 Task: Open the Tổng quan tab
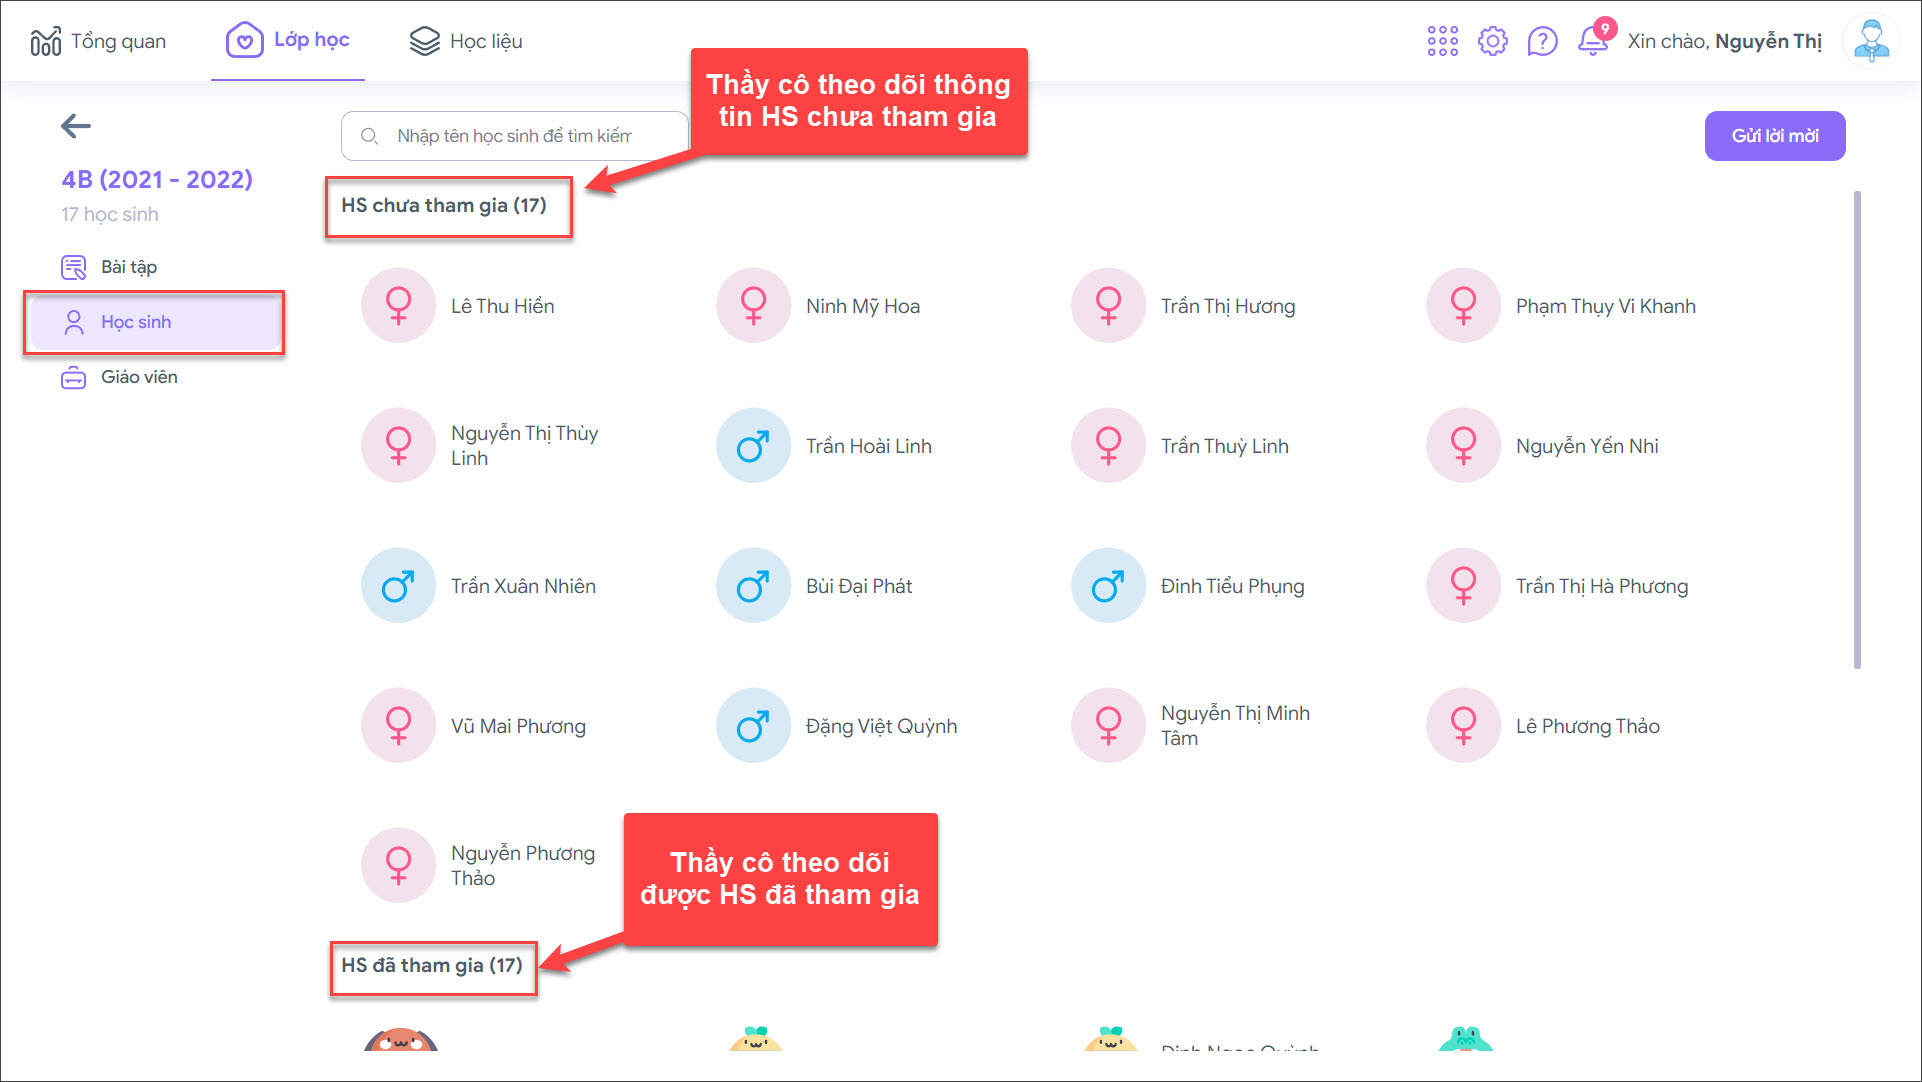[x=98, y=41]
